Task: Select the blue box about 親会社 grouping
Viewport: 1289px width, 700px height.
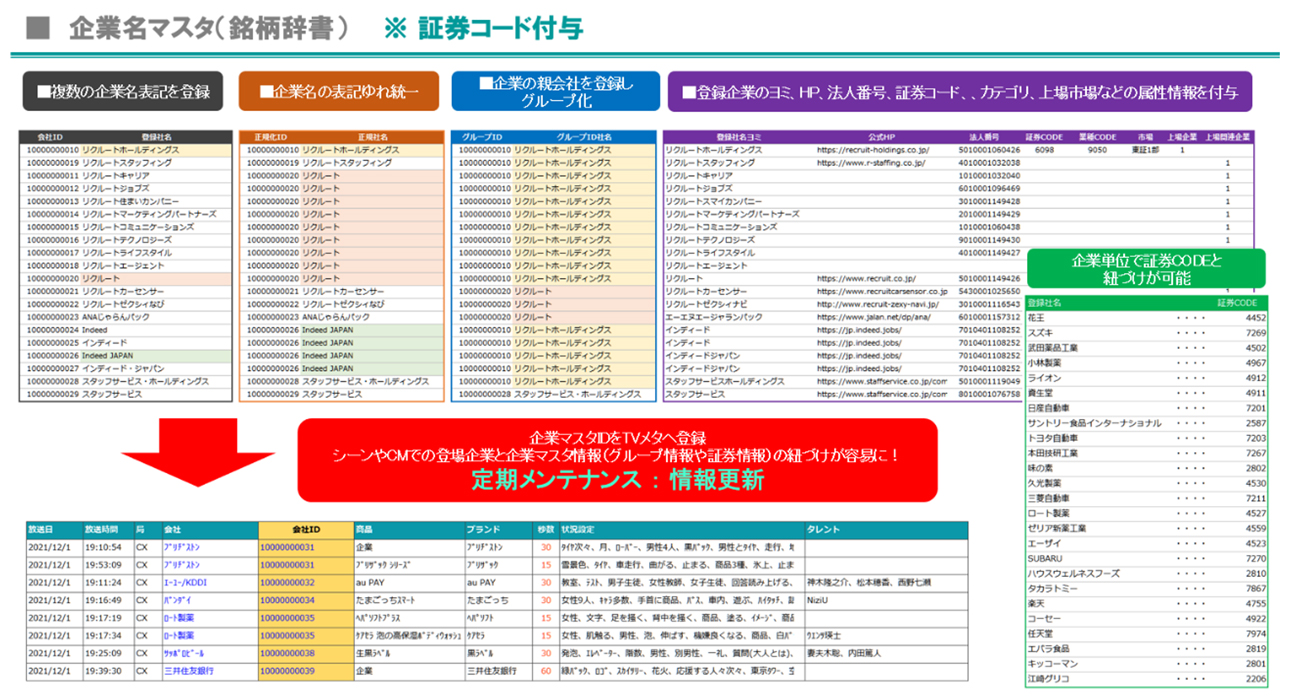Action: (x=555, y=91)
